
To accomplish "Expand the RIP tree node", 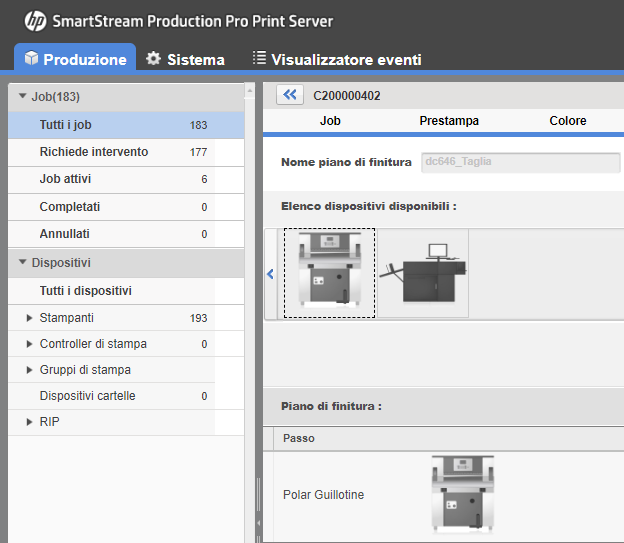I will click(29, 422).
